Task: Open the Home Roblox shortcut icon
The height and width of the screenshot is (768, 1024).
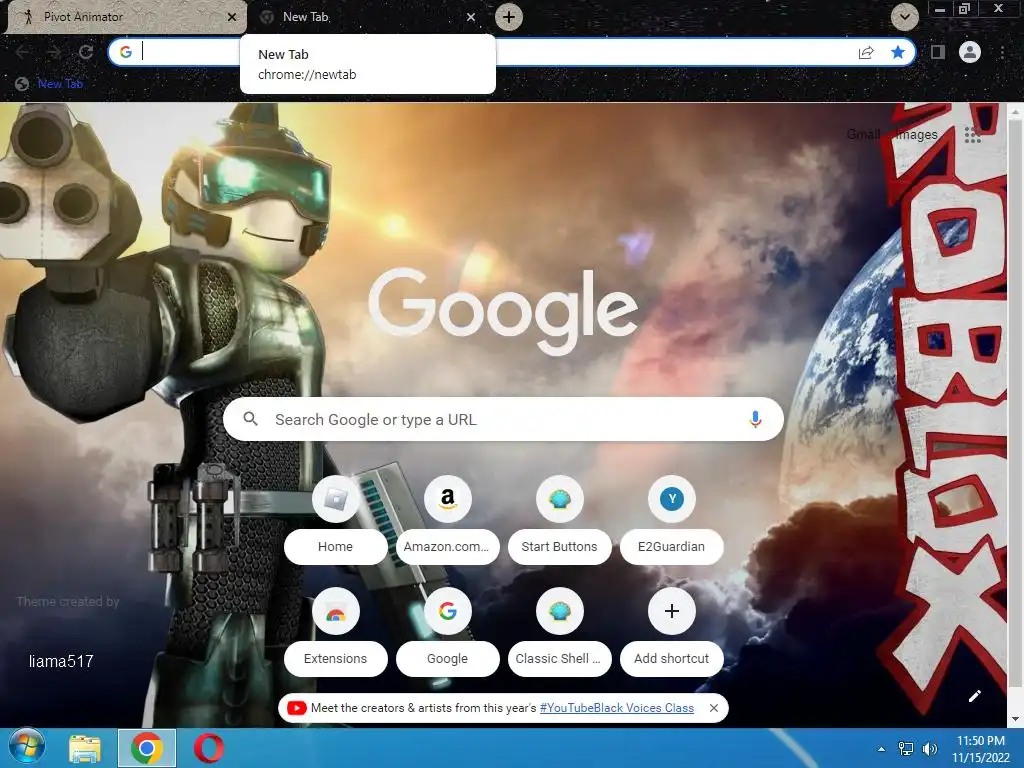Action: pos(336,499)
